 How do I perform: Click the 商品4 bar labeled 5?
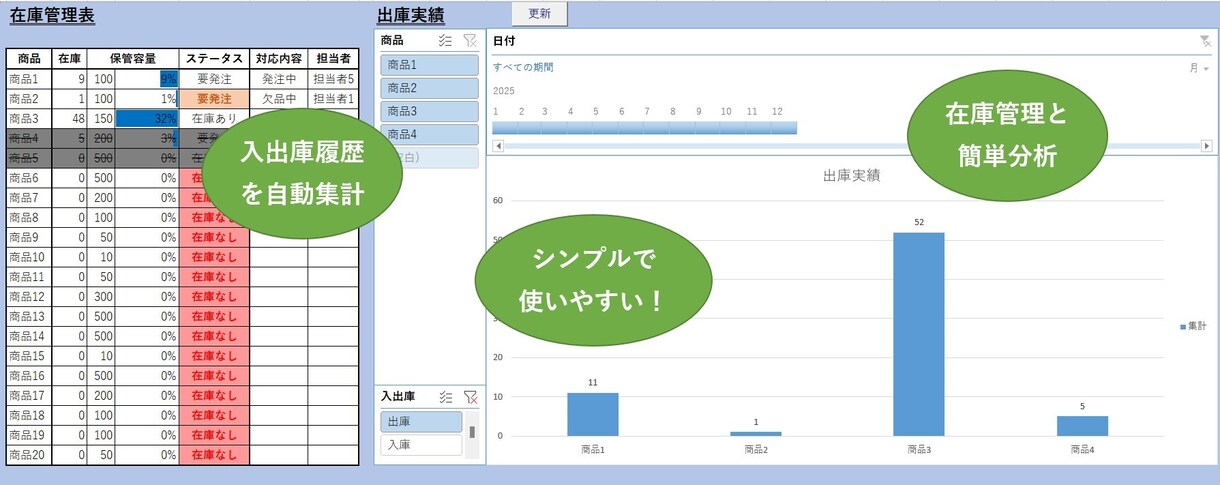[x=1082, y=426]
